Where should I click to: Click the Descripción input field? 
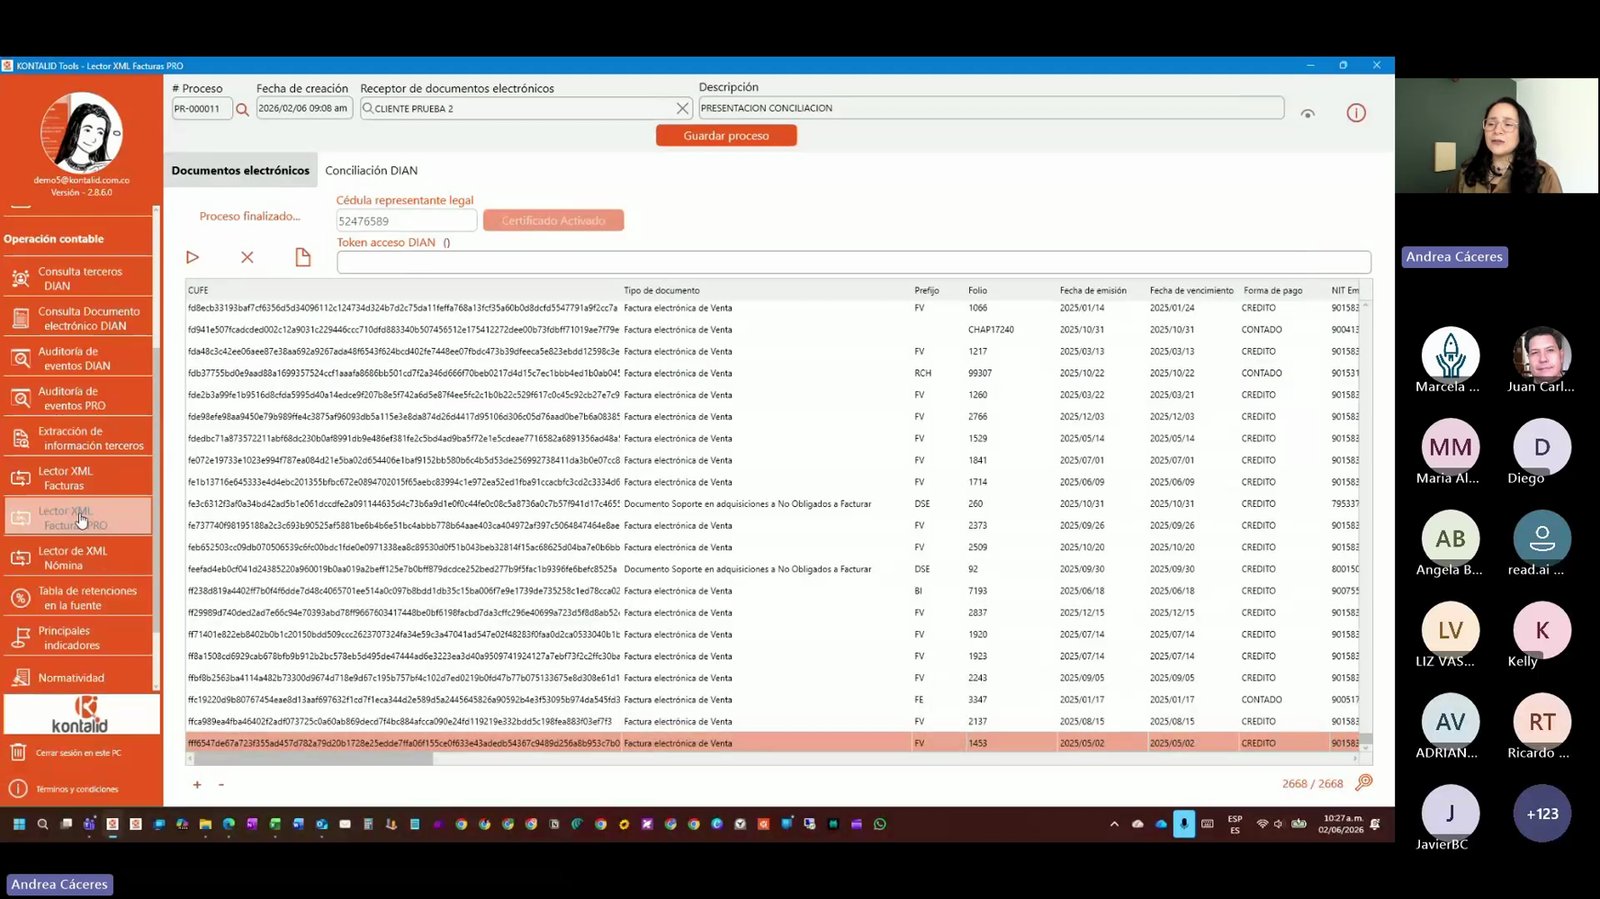click(x=990, y=108)
